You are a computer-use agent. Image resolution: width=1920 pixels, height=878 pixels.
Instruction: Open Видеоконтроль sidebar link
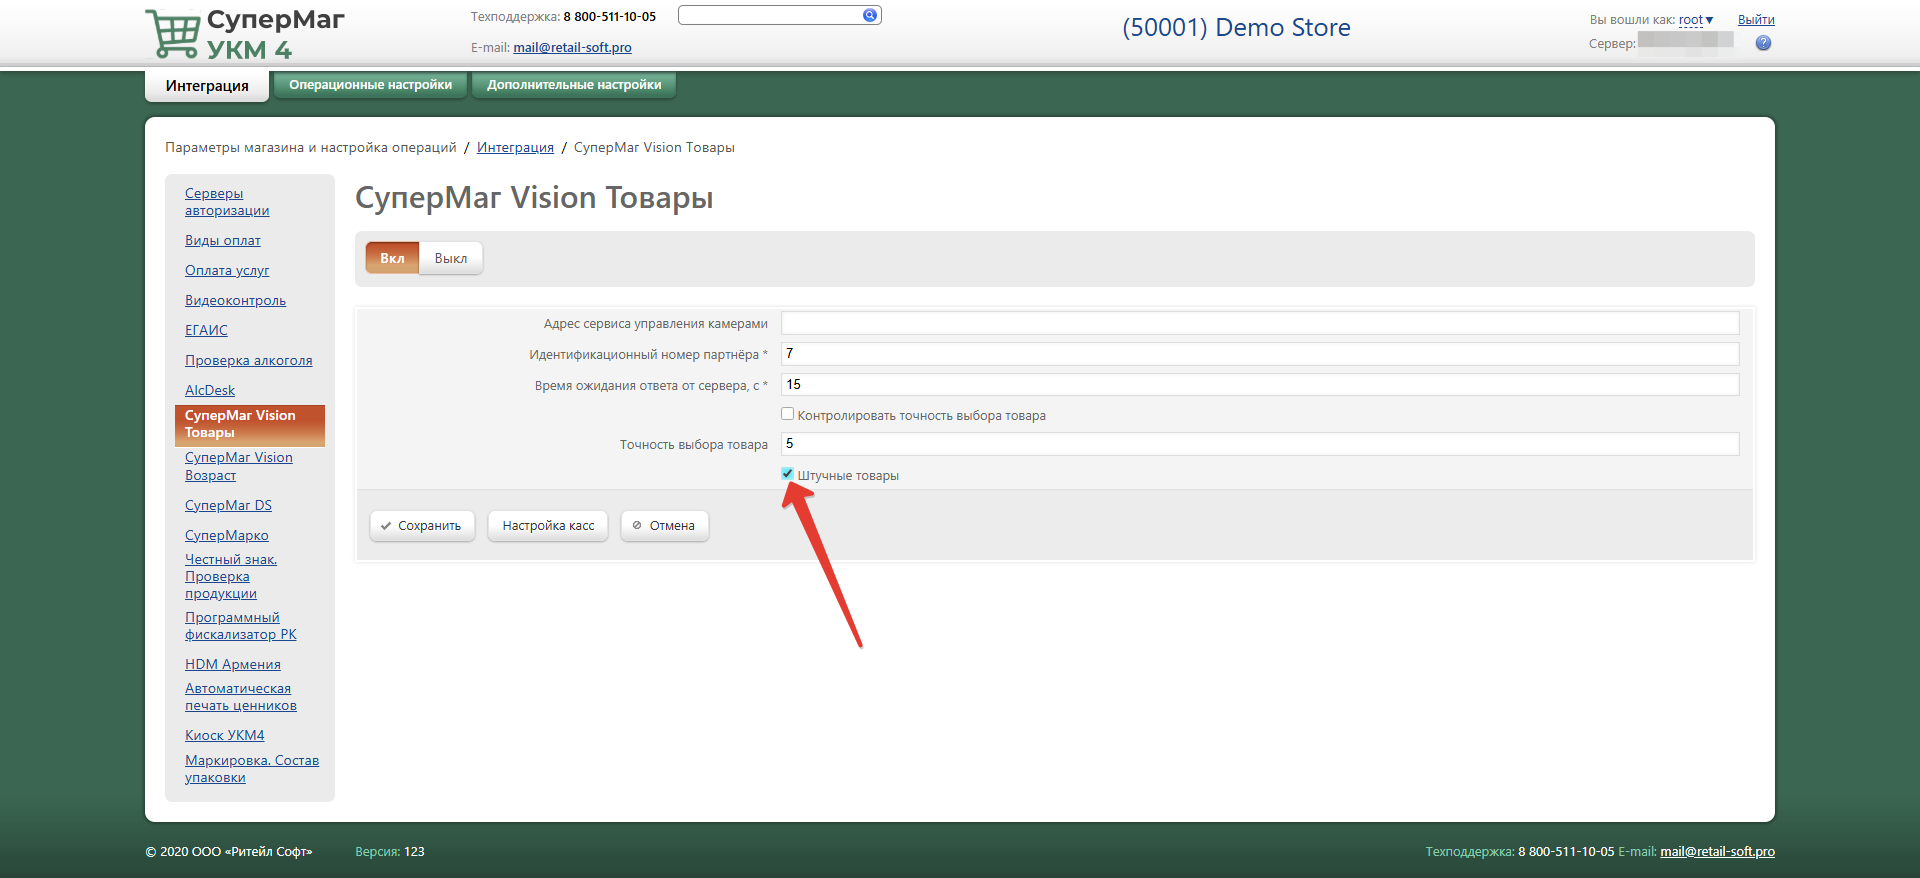point(235,300)
